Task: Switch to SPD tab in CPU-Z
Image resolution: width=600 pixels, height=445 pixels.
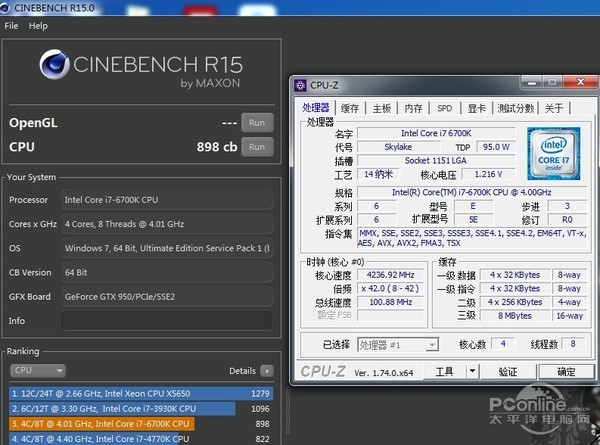Action: click(445, 108)
